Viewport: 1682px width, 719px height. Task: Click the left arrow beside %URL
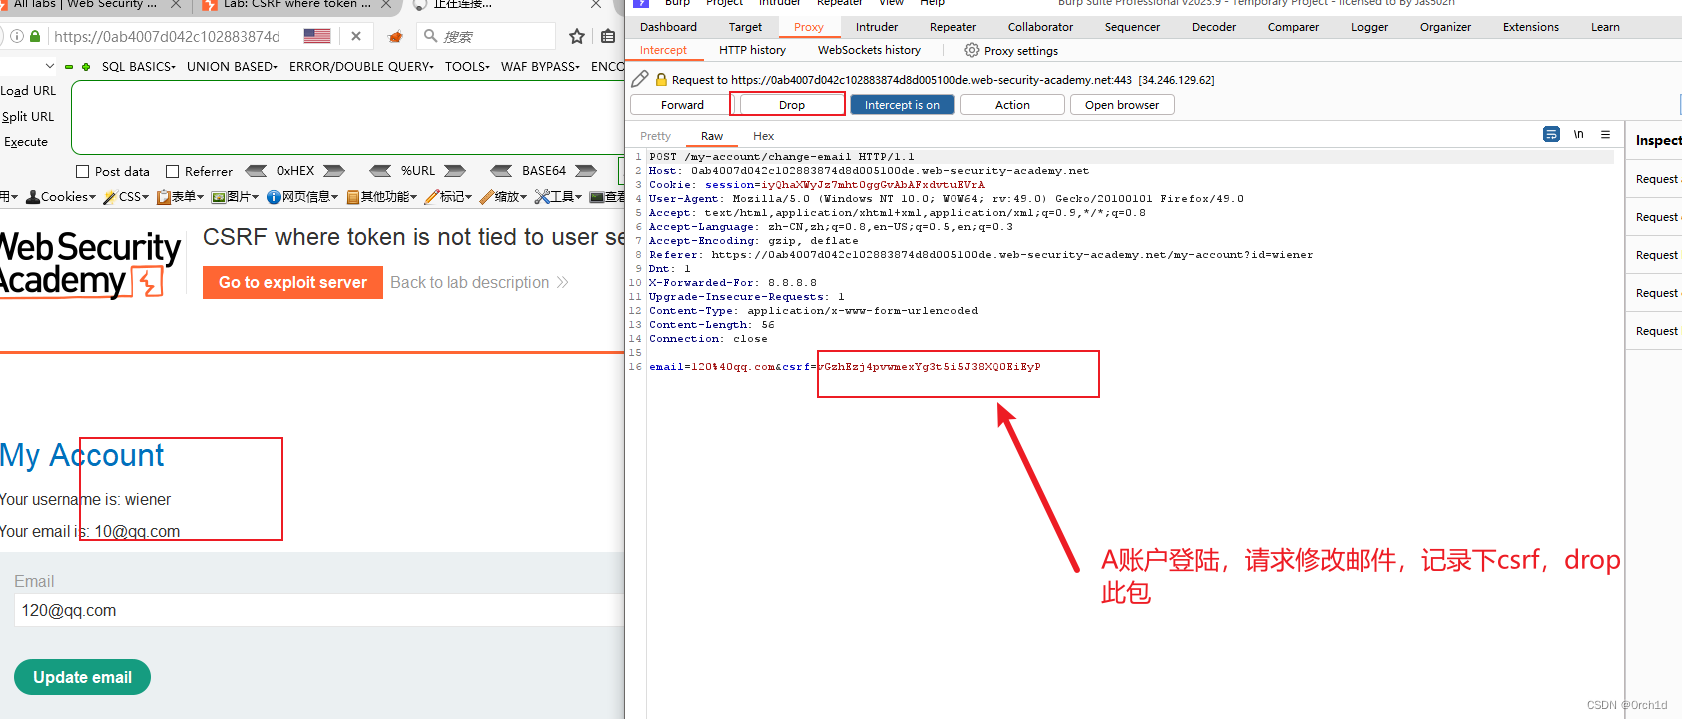(x=380, y=171)
